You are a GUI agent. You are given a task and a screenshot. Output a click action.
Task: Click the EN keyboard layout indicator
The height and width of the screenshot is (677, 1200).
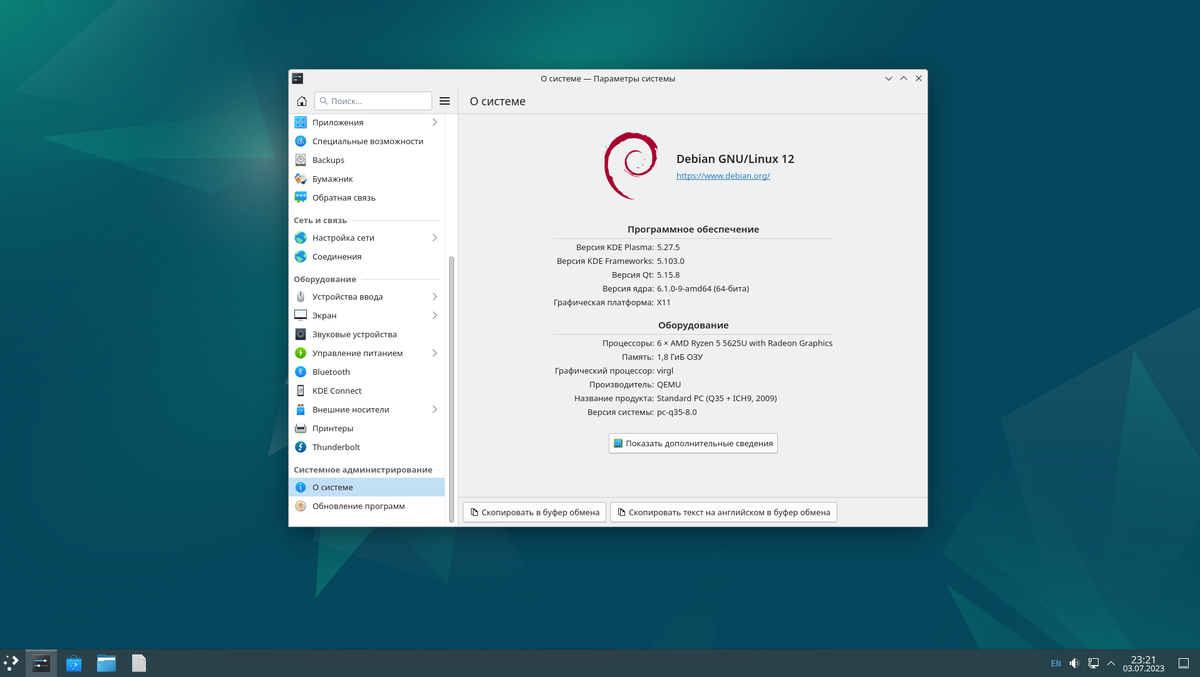(1055, 663)
